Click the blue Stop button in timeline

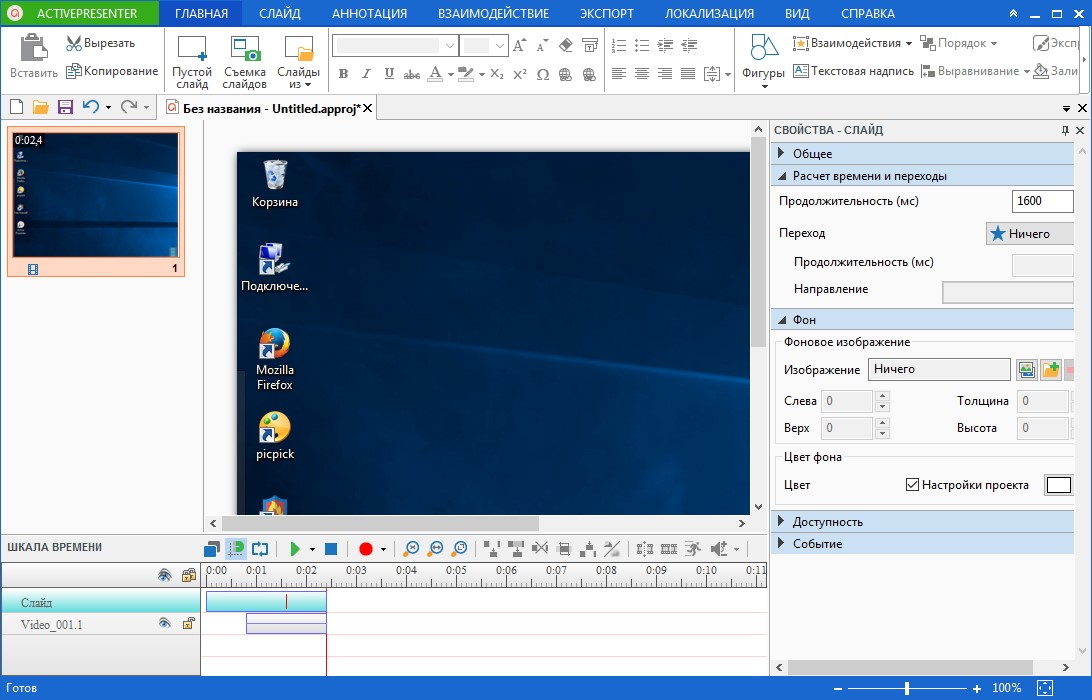[331, 549]
